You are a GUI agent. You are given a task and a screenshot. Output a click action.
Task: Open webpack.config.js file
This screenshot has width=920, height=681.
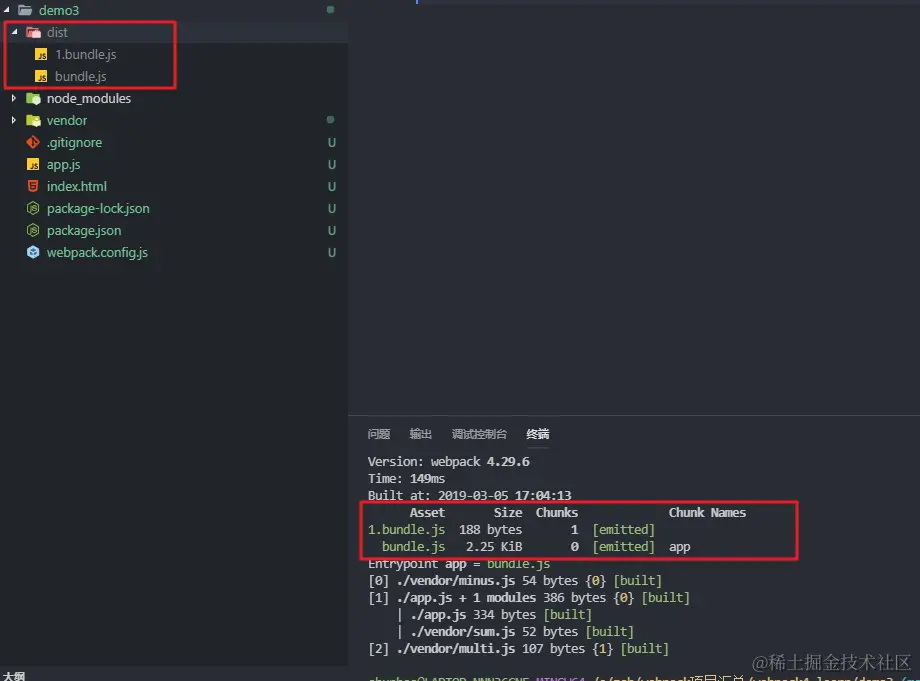97,253
